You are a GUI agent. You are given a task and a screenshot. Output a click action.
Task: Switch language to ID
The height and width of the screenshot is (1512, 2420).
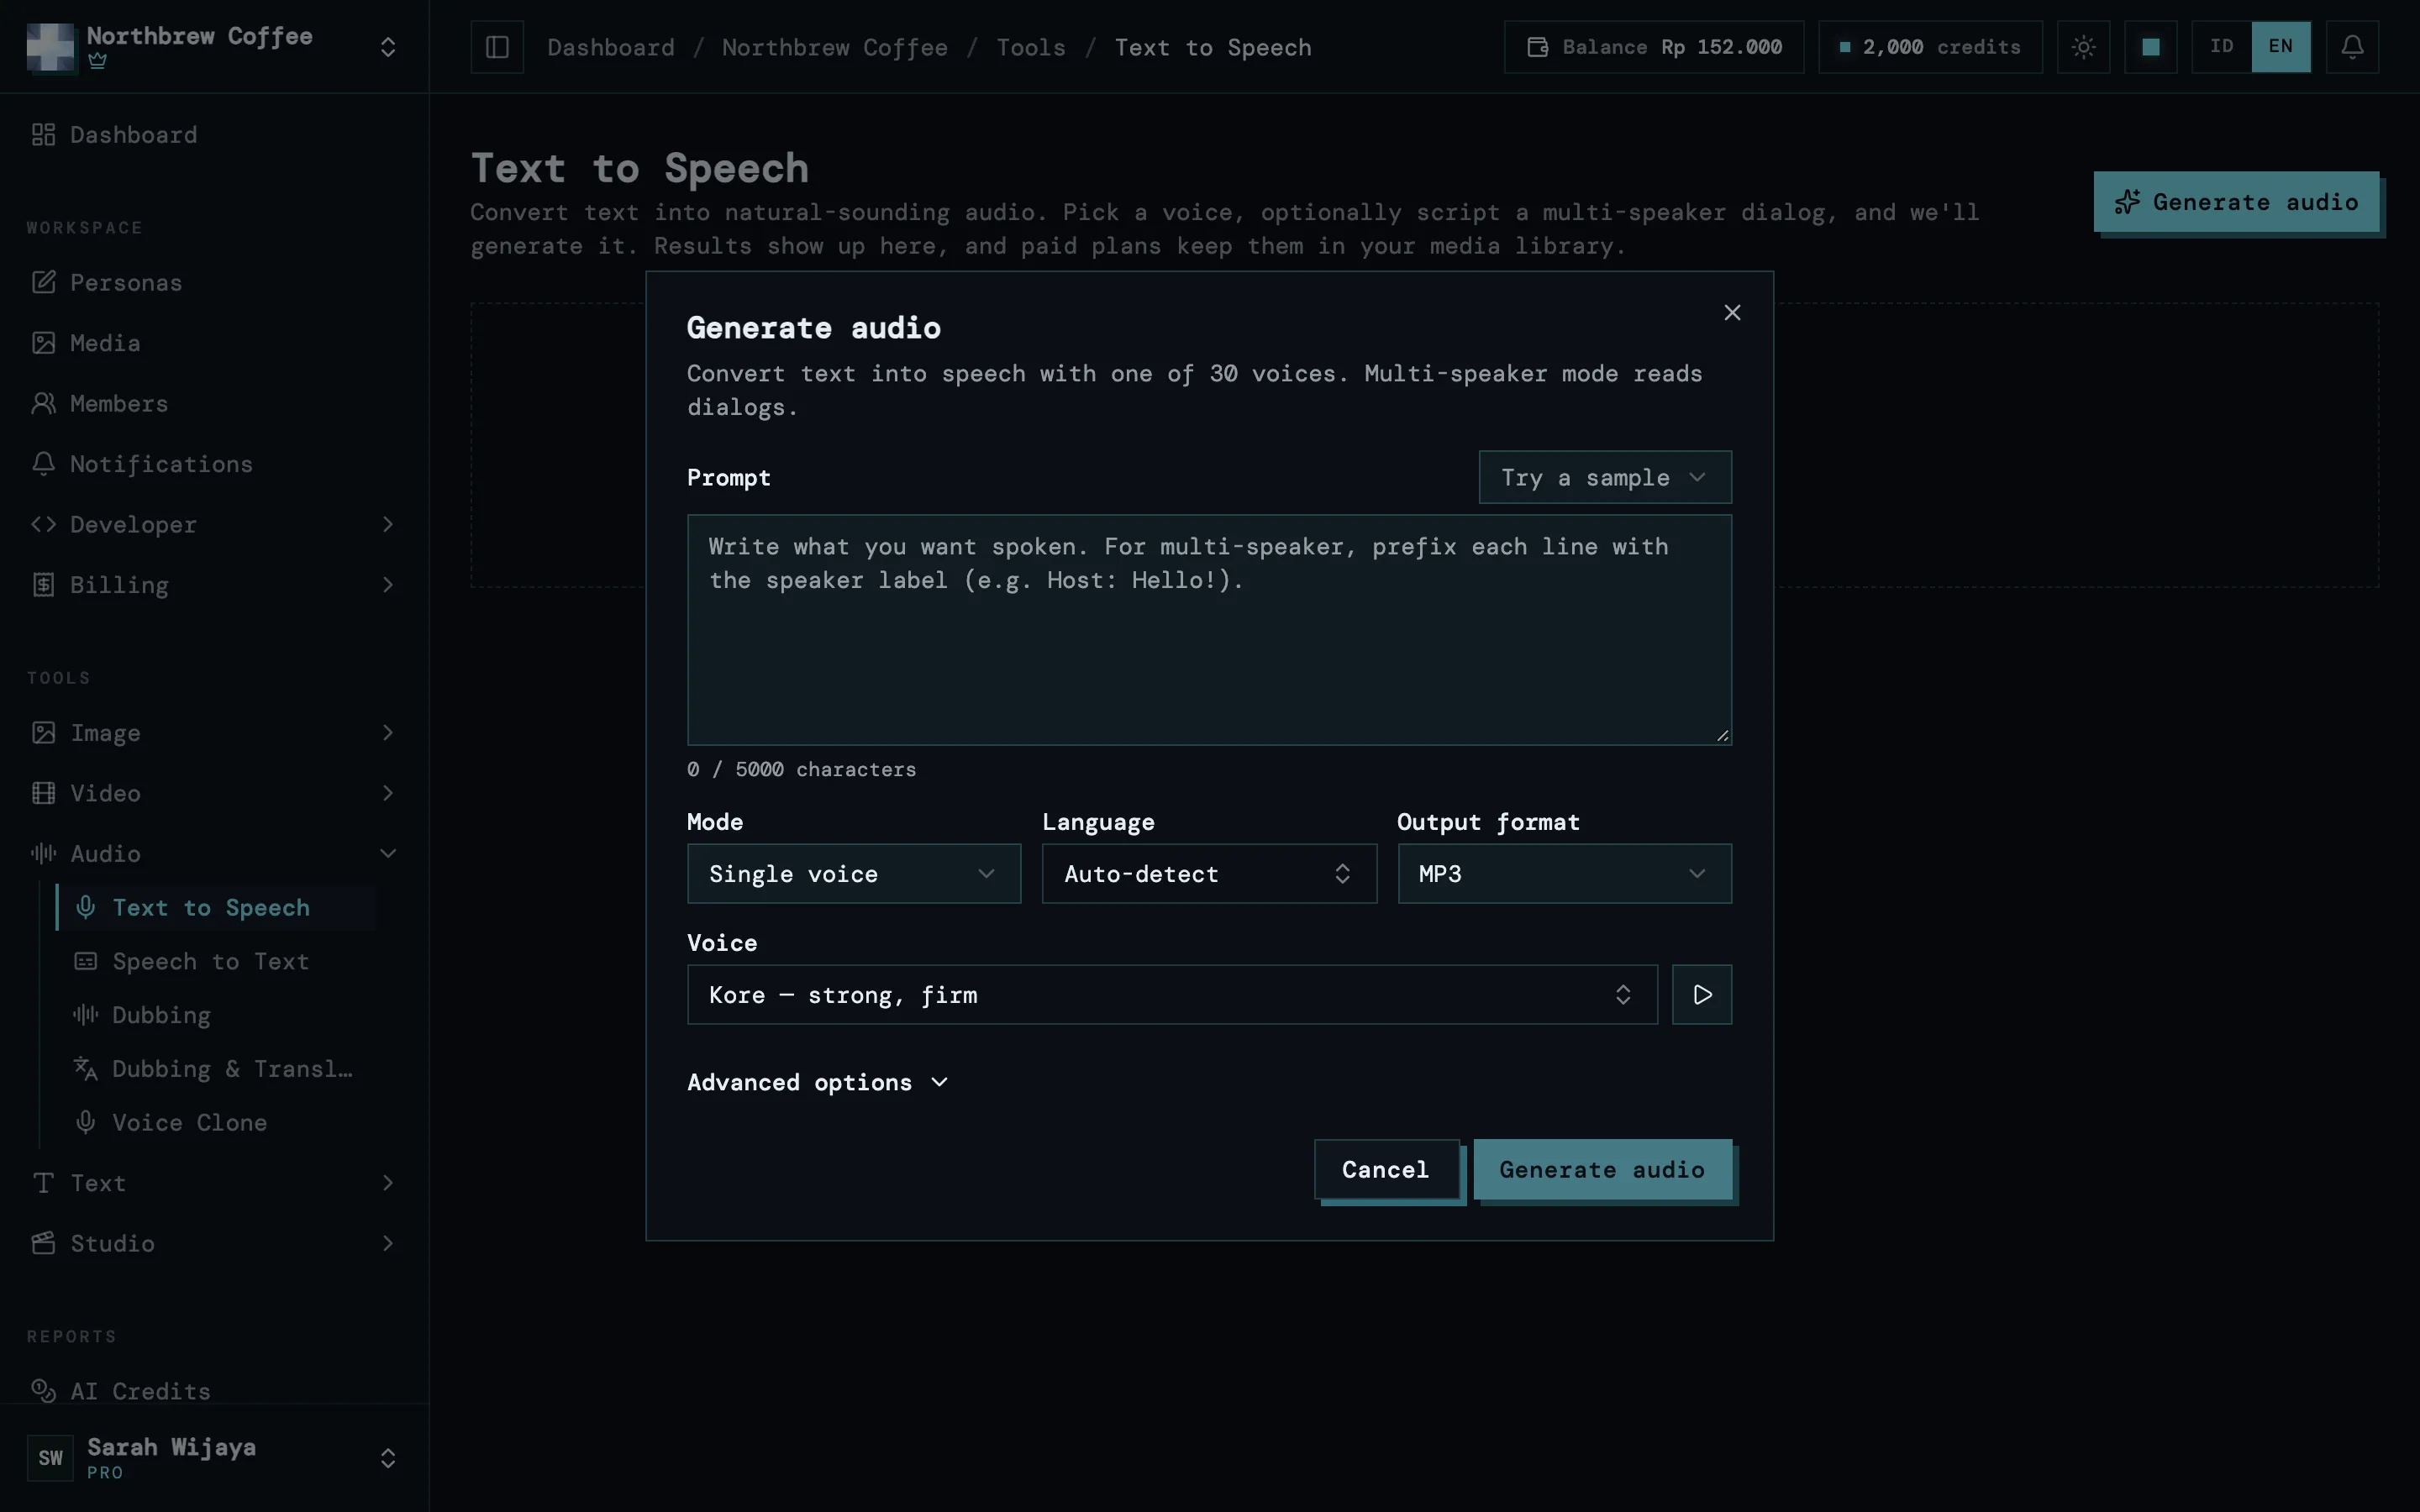[2221, 47]
